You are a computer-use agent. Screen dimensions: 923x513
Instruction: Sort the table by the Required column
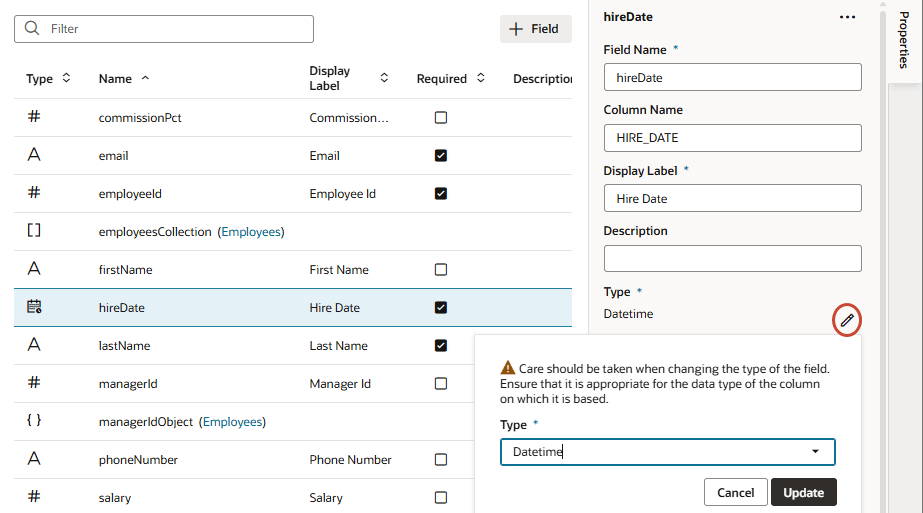(480, 78)
